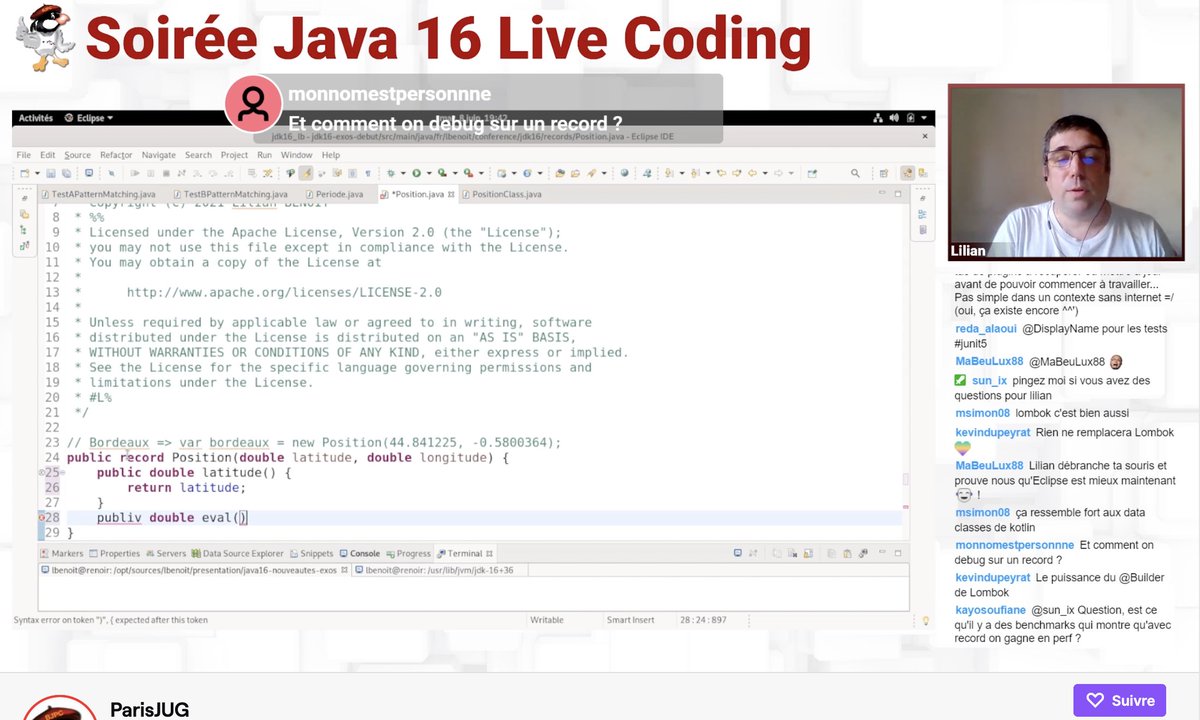Screen dimensions: 1200x720
Task: Open a Terminal via toolbar icon
Action: click(89, 173)
